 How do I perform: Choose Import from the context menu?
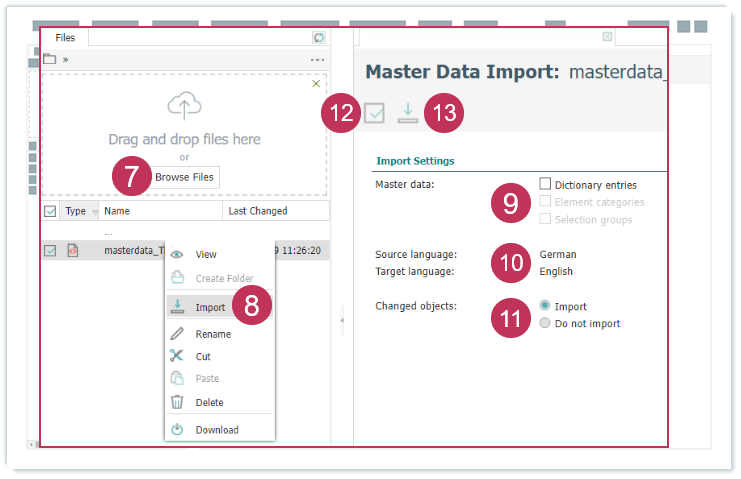click(210, 307)
